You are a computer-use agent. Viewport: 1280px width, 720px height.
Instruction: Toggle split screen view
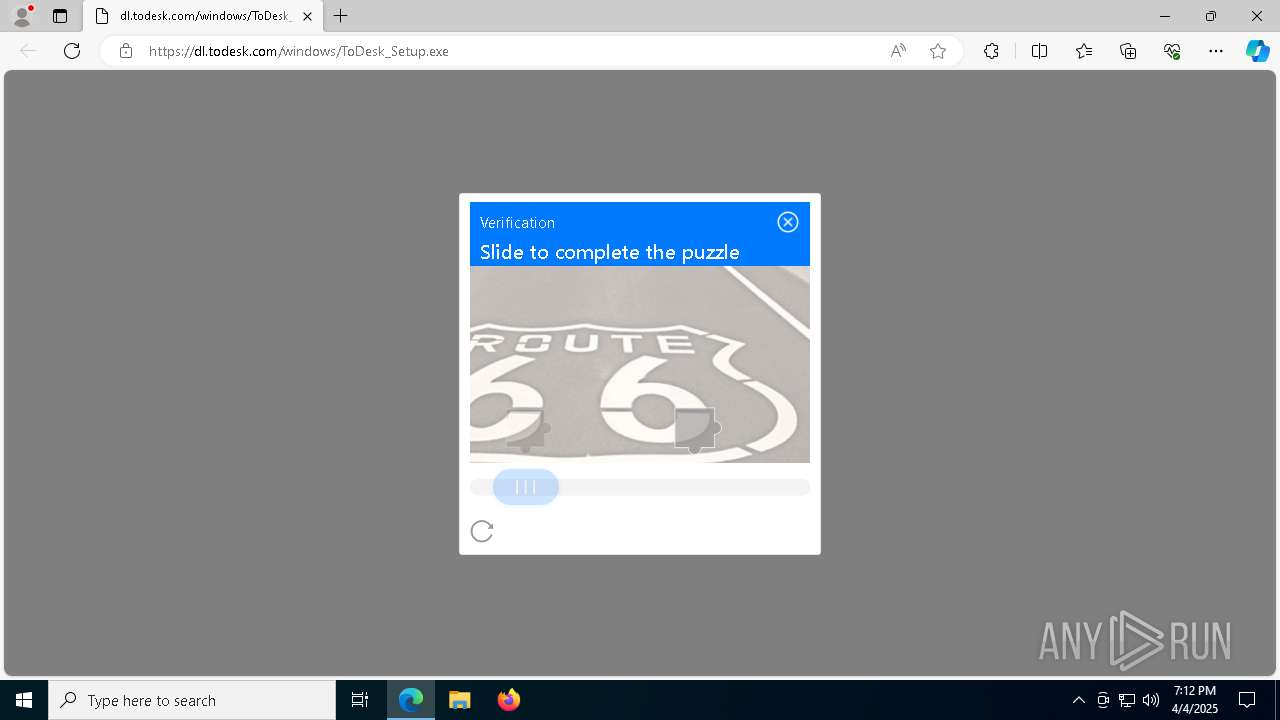point(1039,51)
